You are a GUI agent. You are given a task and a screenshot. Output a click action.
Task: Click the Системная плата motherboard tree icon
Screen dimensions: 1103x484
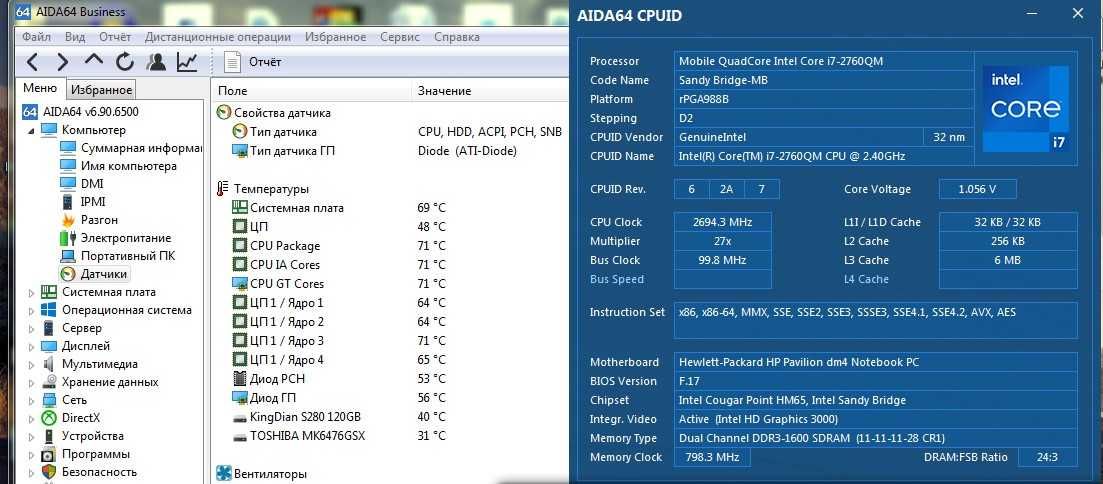pyautogui.click(x=49, y=292)
